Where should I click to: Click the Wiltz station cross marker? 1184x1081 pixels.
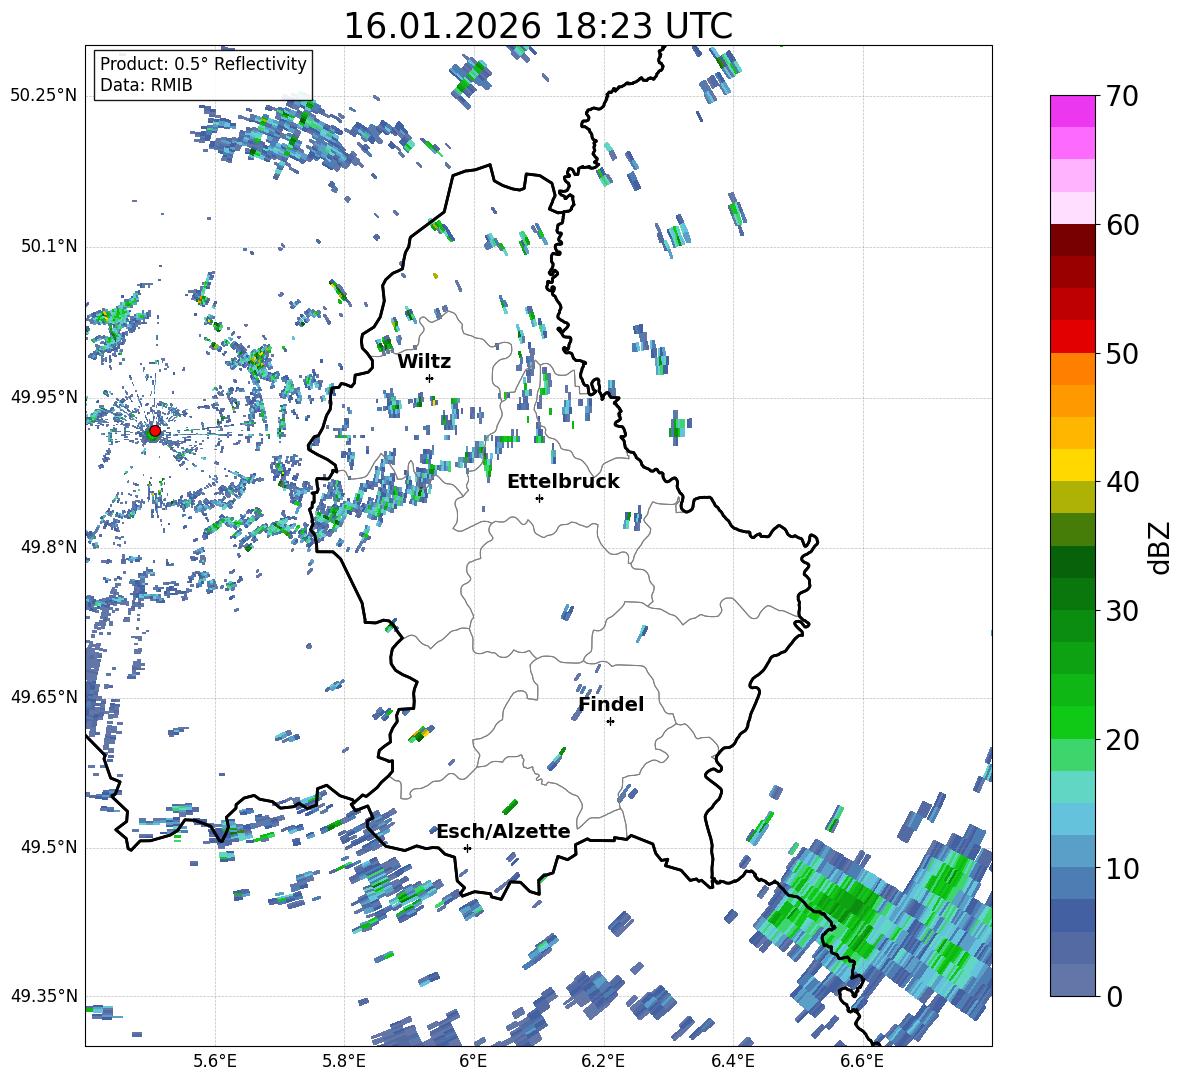430,378
